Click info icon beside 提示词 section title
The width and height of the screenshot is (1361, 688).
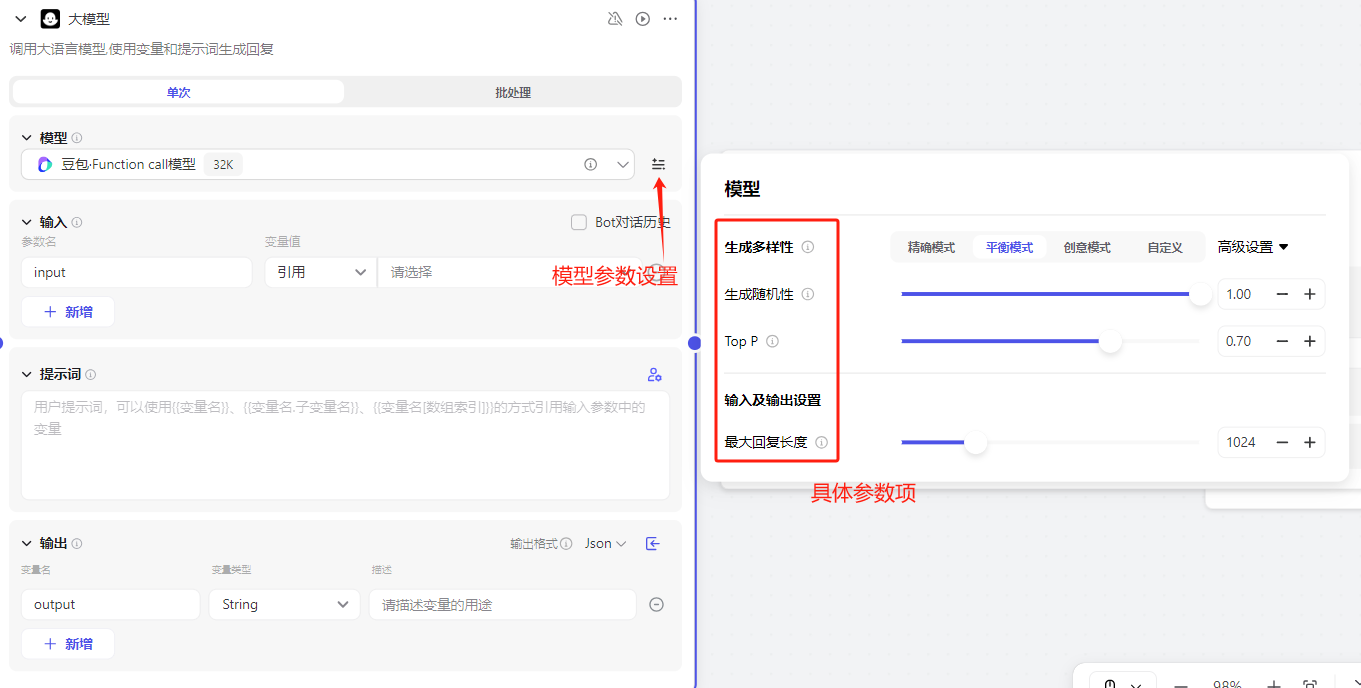tap(91, 374)
